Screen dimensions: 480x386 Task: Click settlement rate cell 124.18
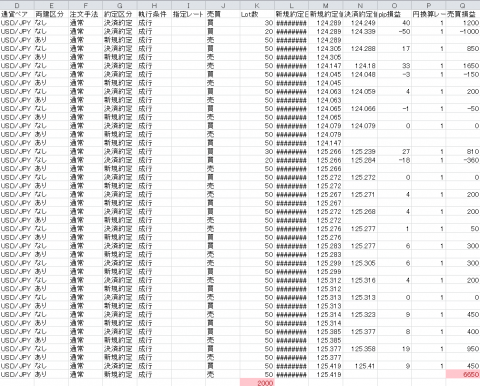point(360,66)
